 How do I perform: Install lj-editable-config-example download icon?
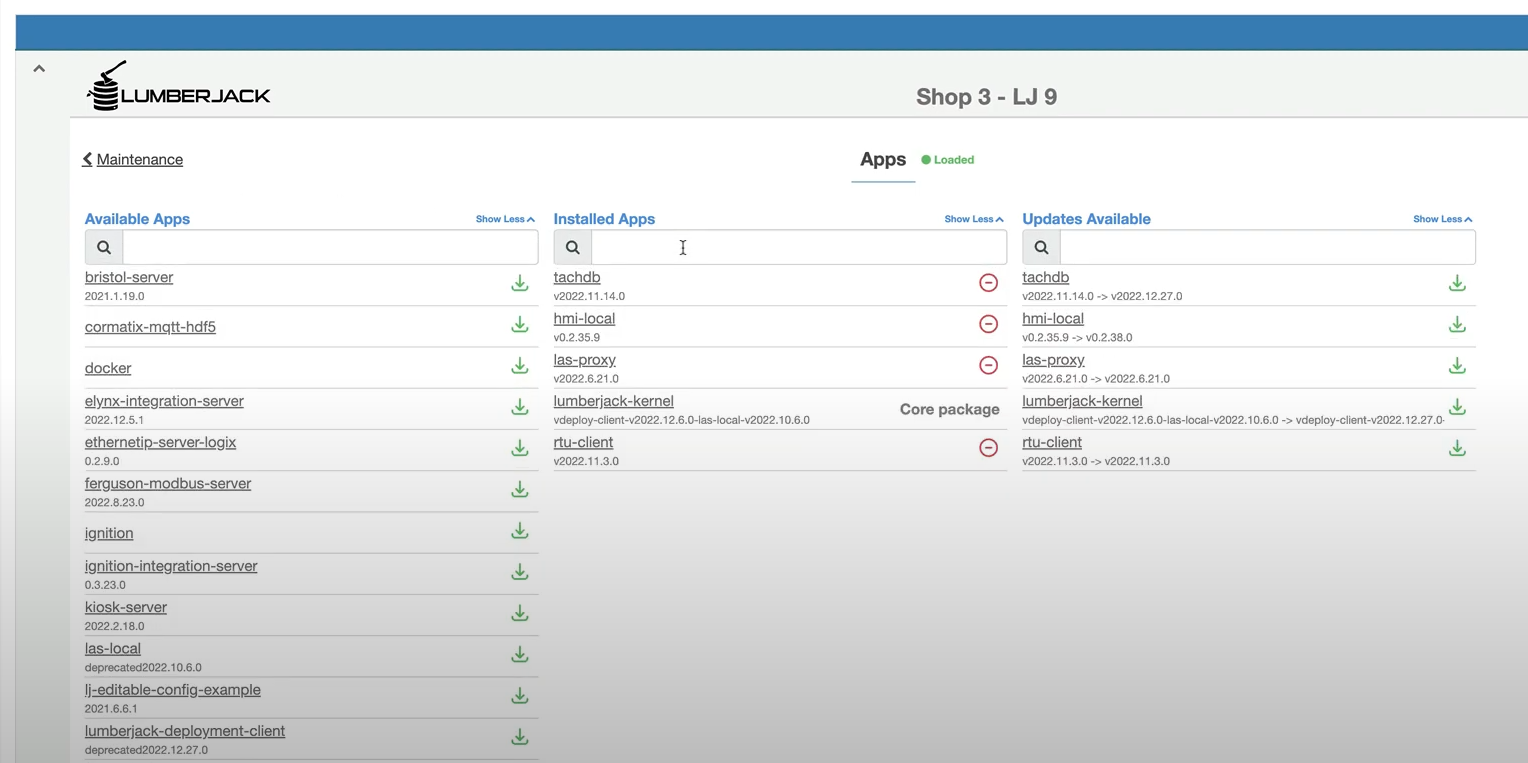point(520,695)
